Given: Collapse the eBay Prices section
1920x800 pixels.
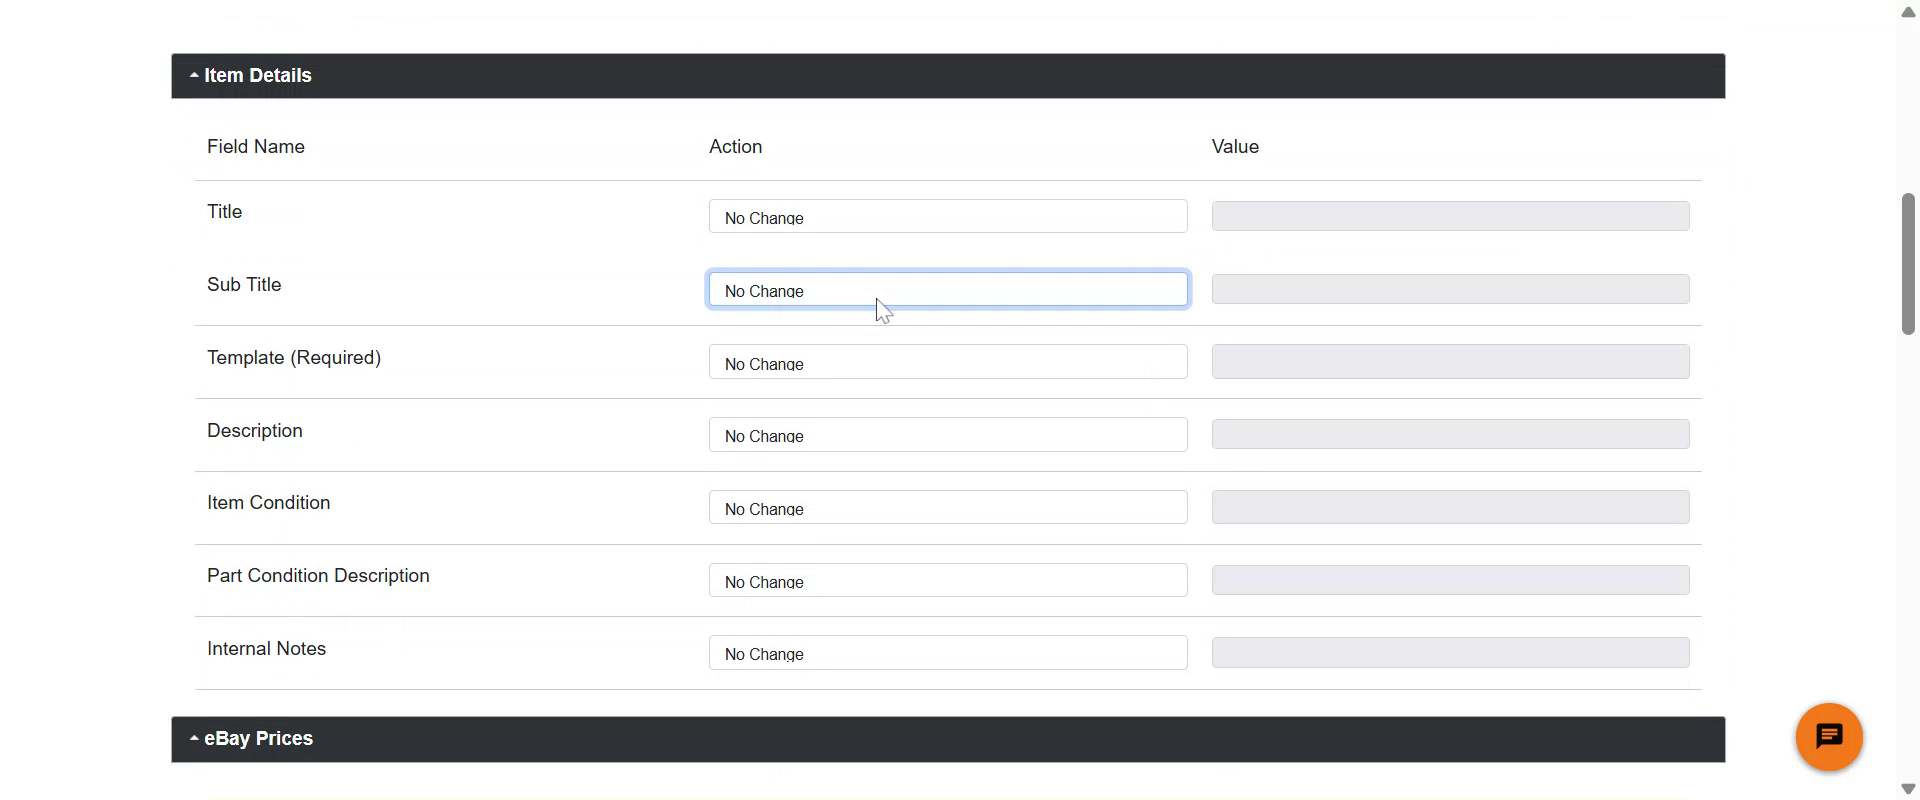Looking at the screenshot, I should coord(252,739).
